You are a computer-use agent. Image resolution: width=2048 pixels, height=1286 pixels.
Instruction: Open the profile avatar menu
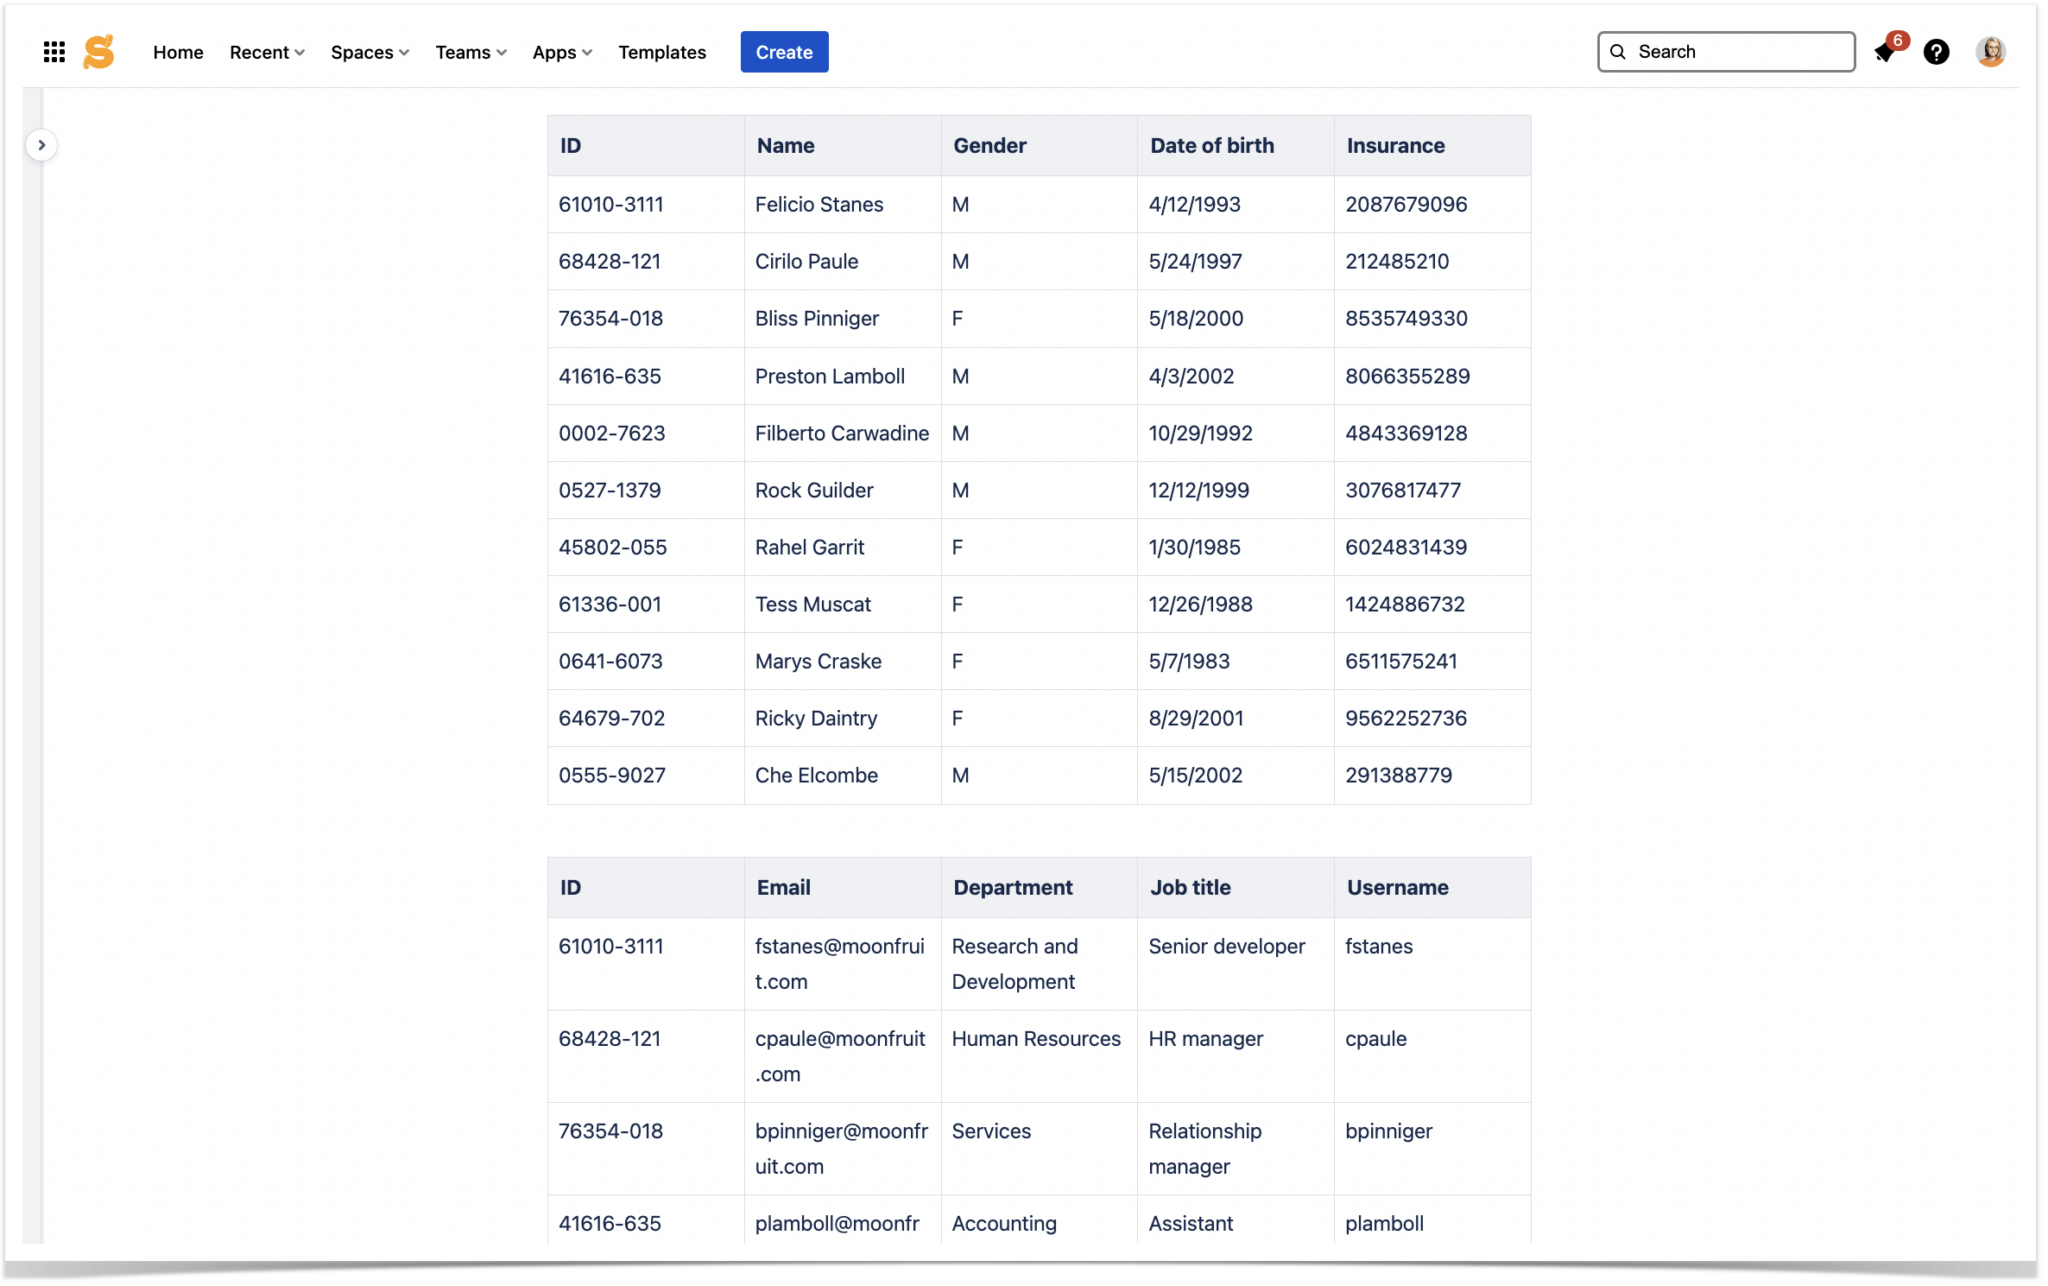[x=1990, y=51]
